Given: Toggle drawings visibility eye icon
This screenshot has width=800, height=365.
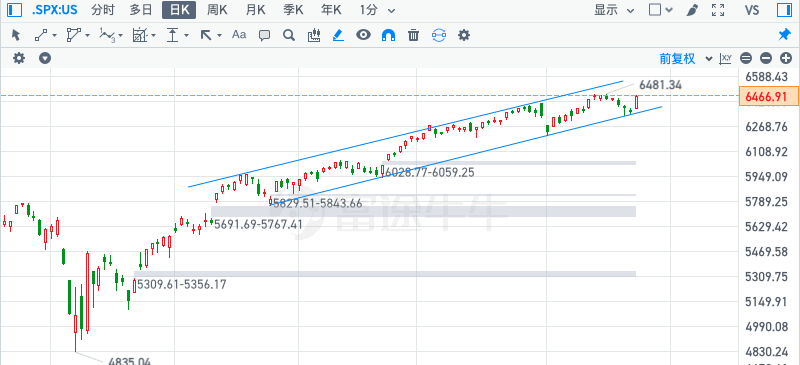Looking at the screenshot, I should (x=363, y=35).
